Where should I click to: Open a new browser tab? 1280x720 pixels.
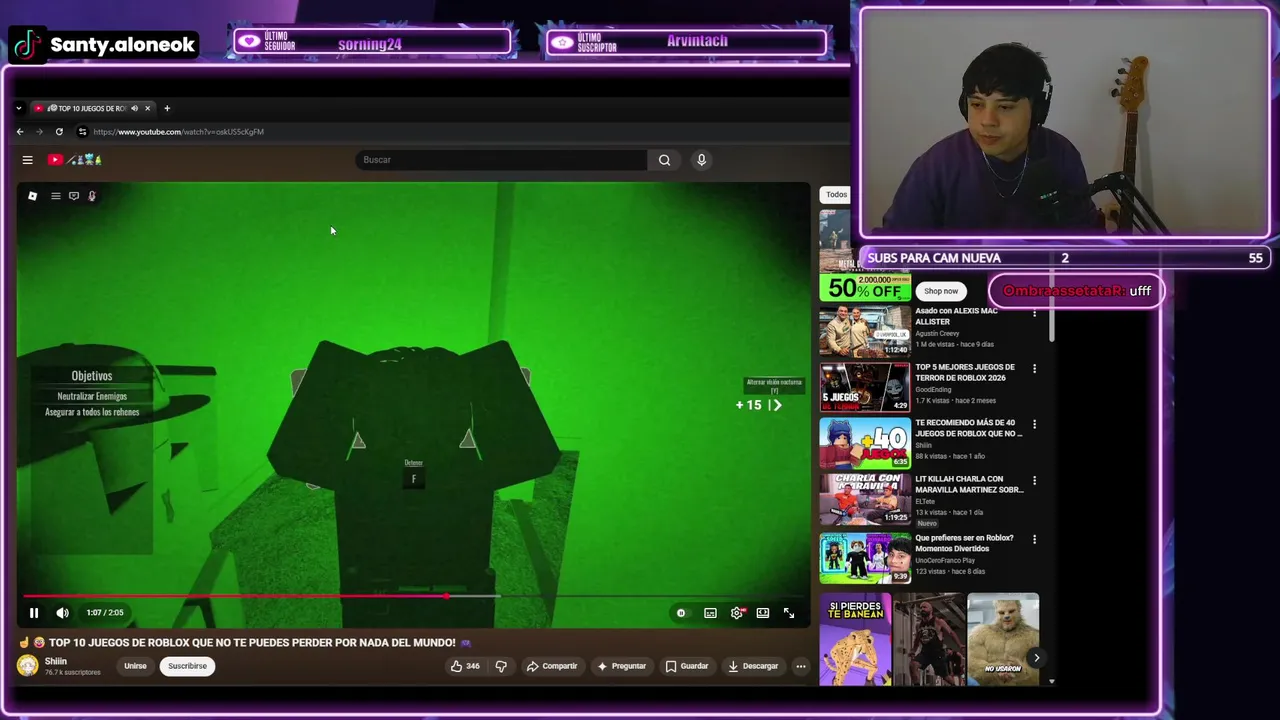point(167,108)
